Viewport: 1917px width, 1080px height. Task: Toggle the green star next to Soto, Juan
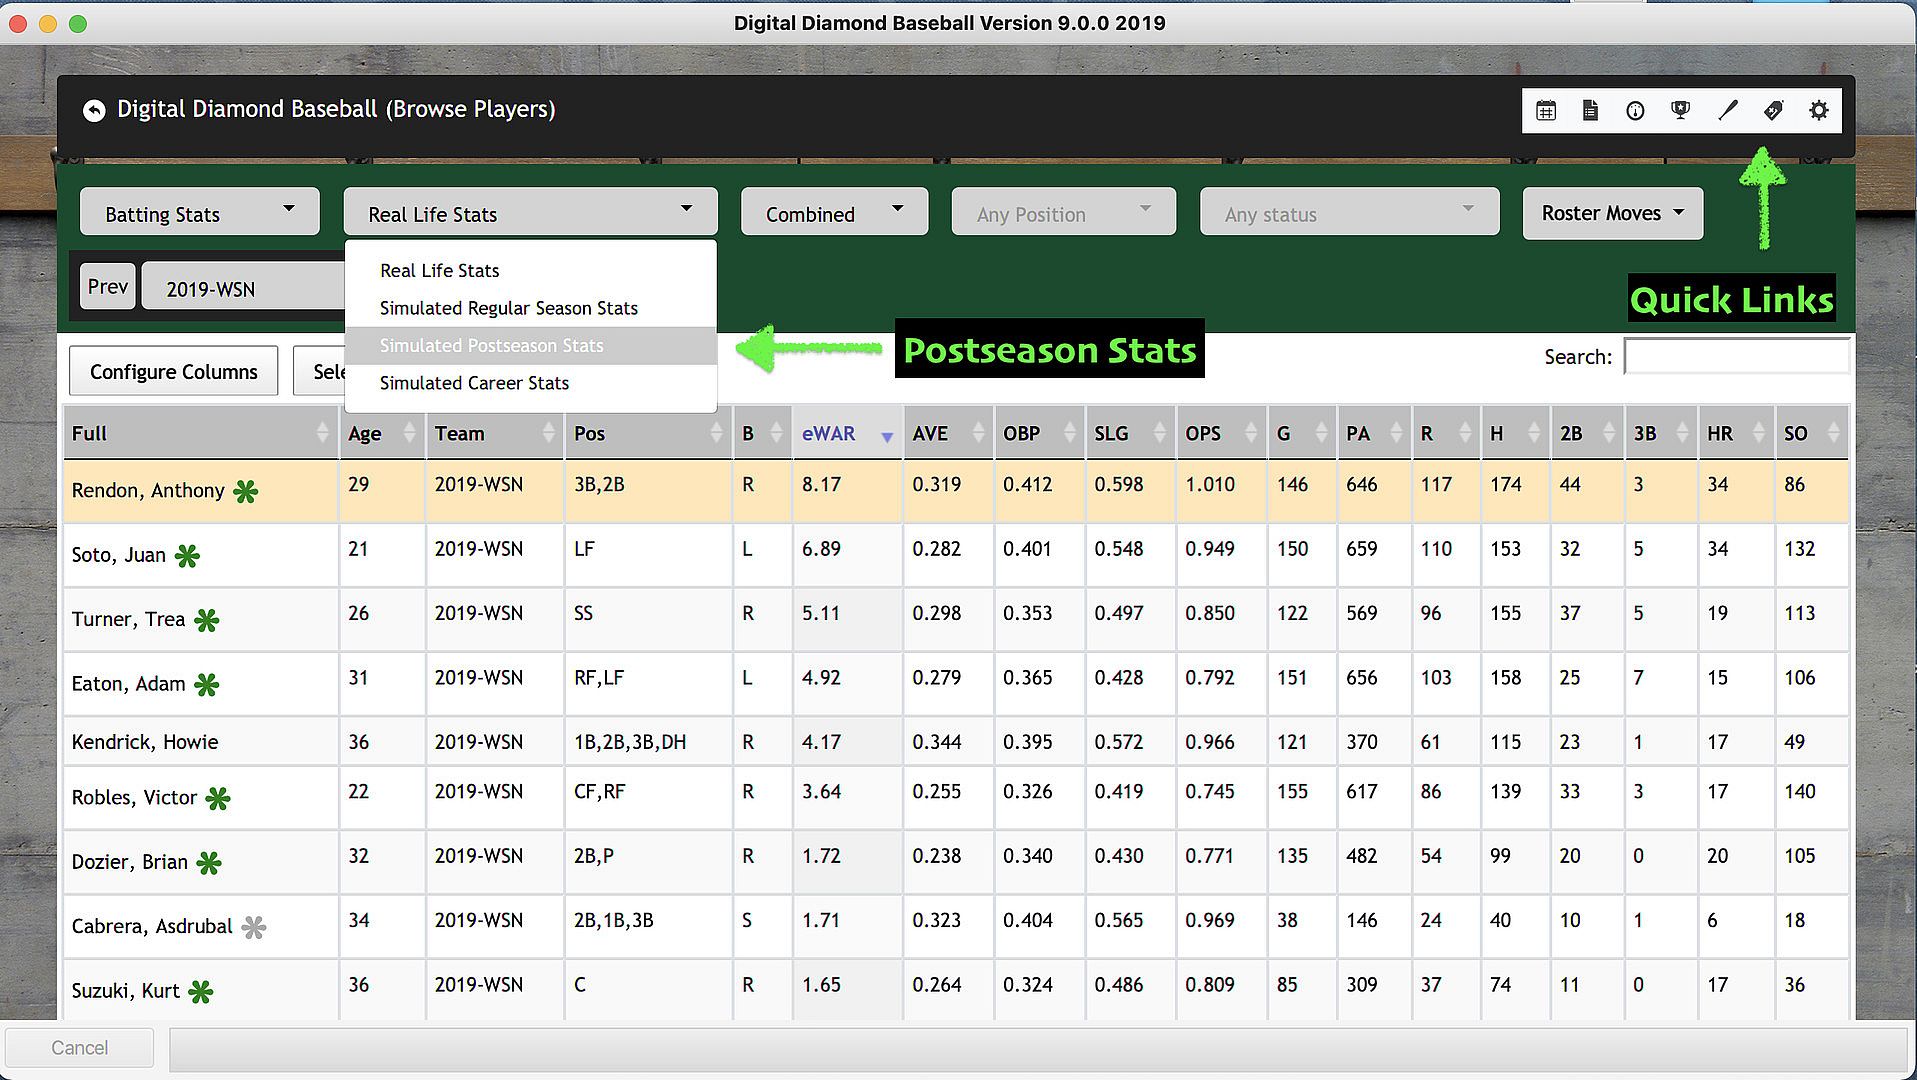pos(187,556)
